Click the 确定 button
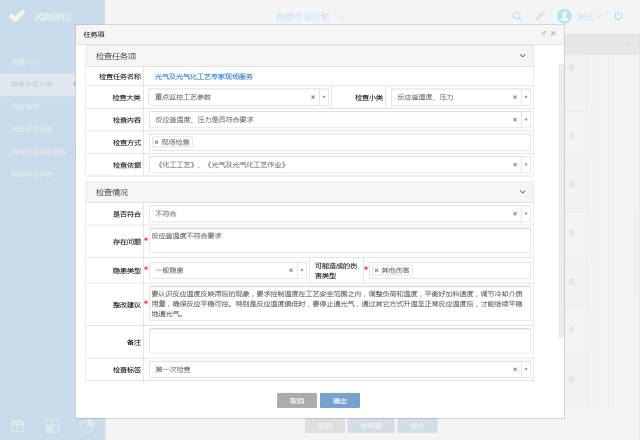This screenshot has height=440, width=640. [340, 400]
